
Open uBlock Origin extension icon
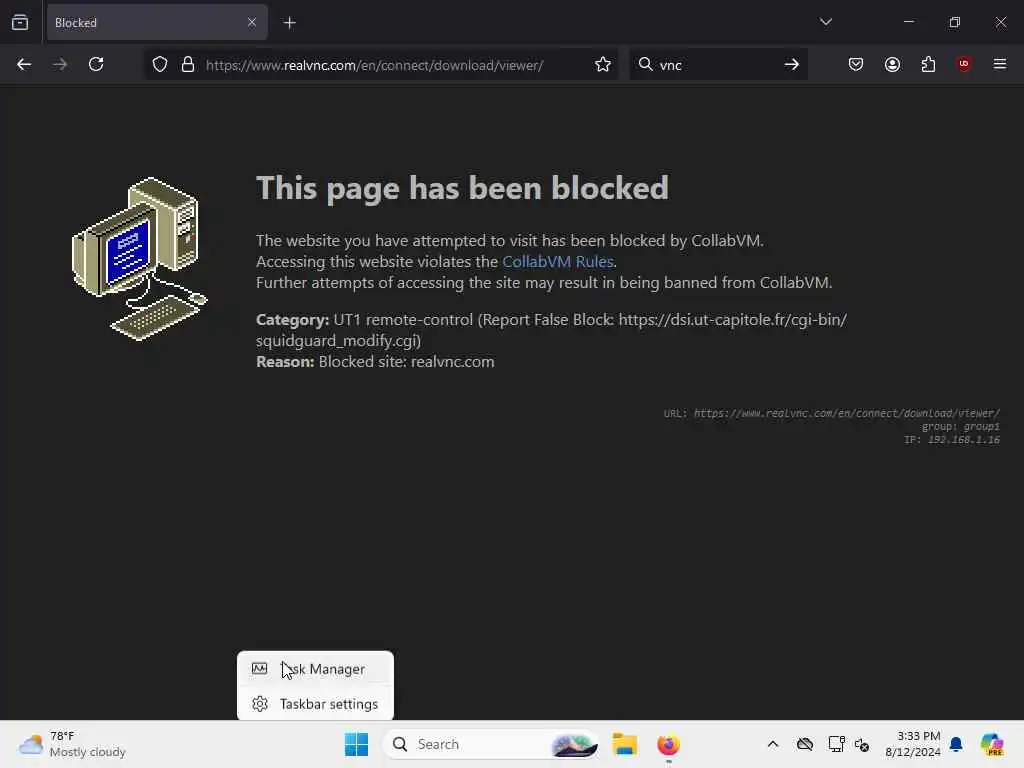[x=964, y=64]
